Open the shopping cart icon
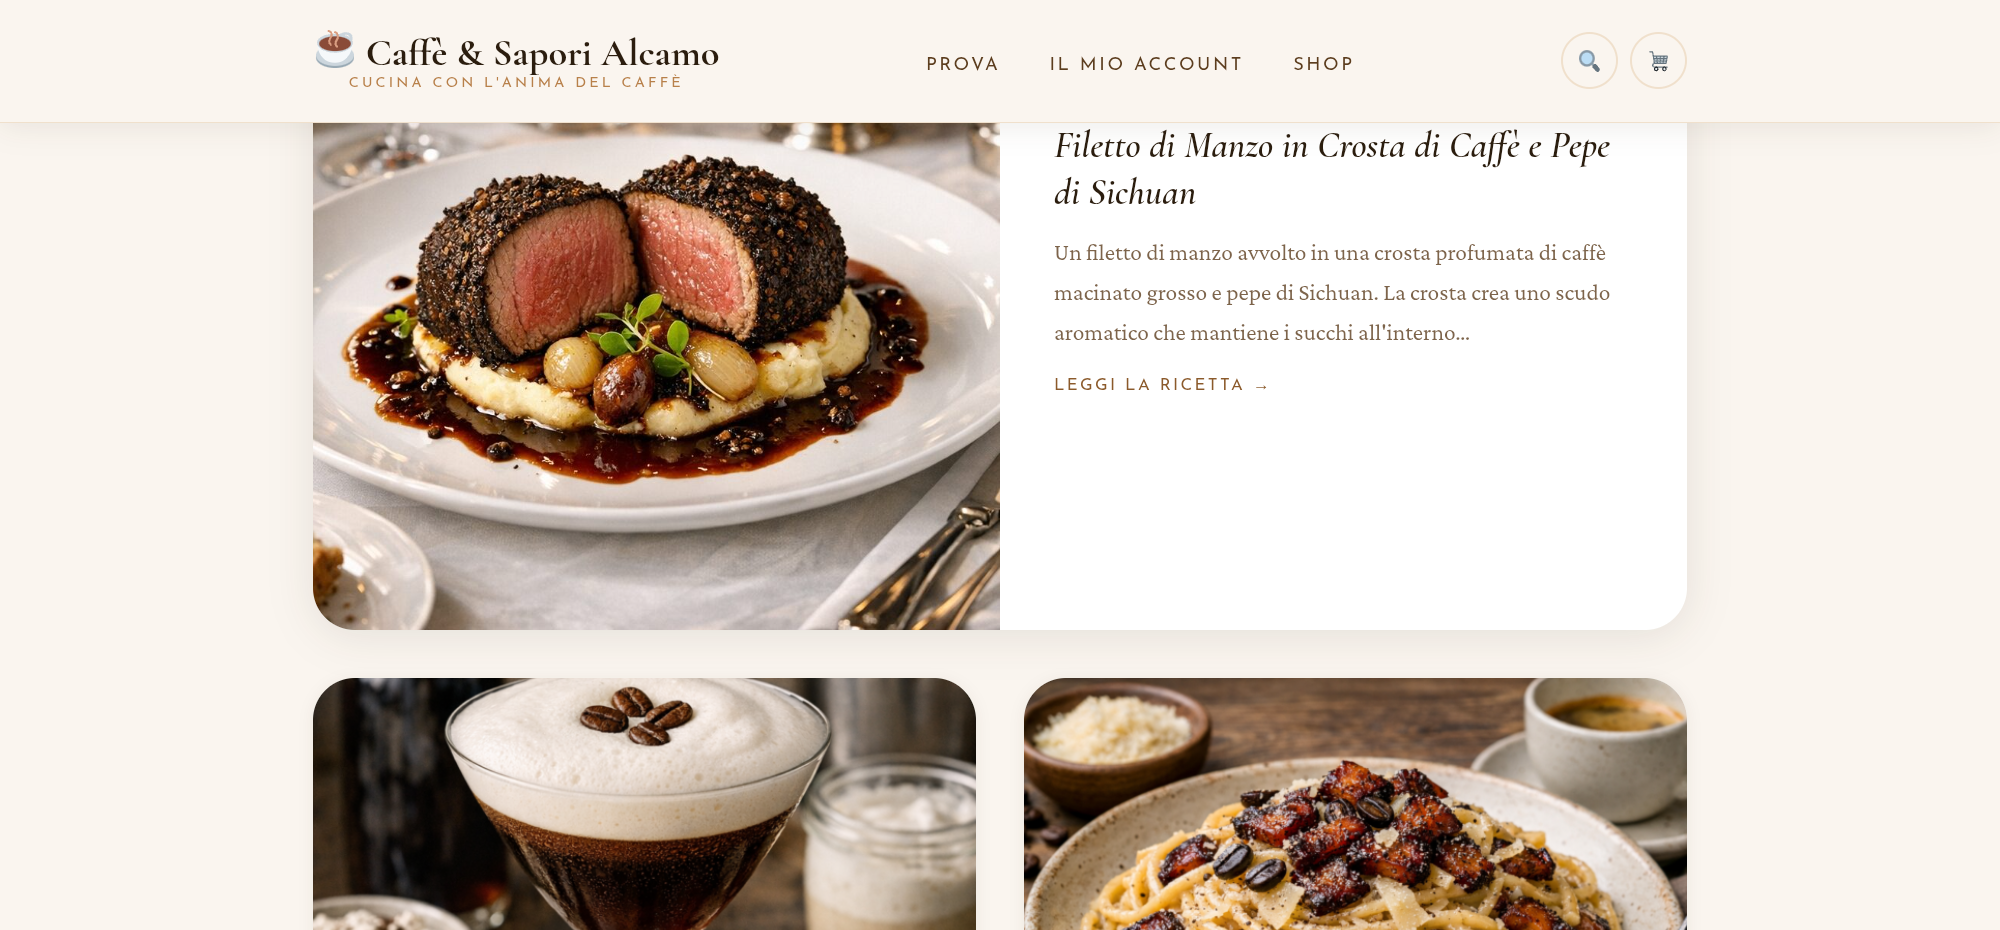2000x930 pixels. coord(1658,61)
